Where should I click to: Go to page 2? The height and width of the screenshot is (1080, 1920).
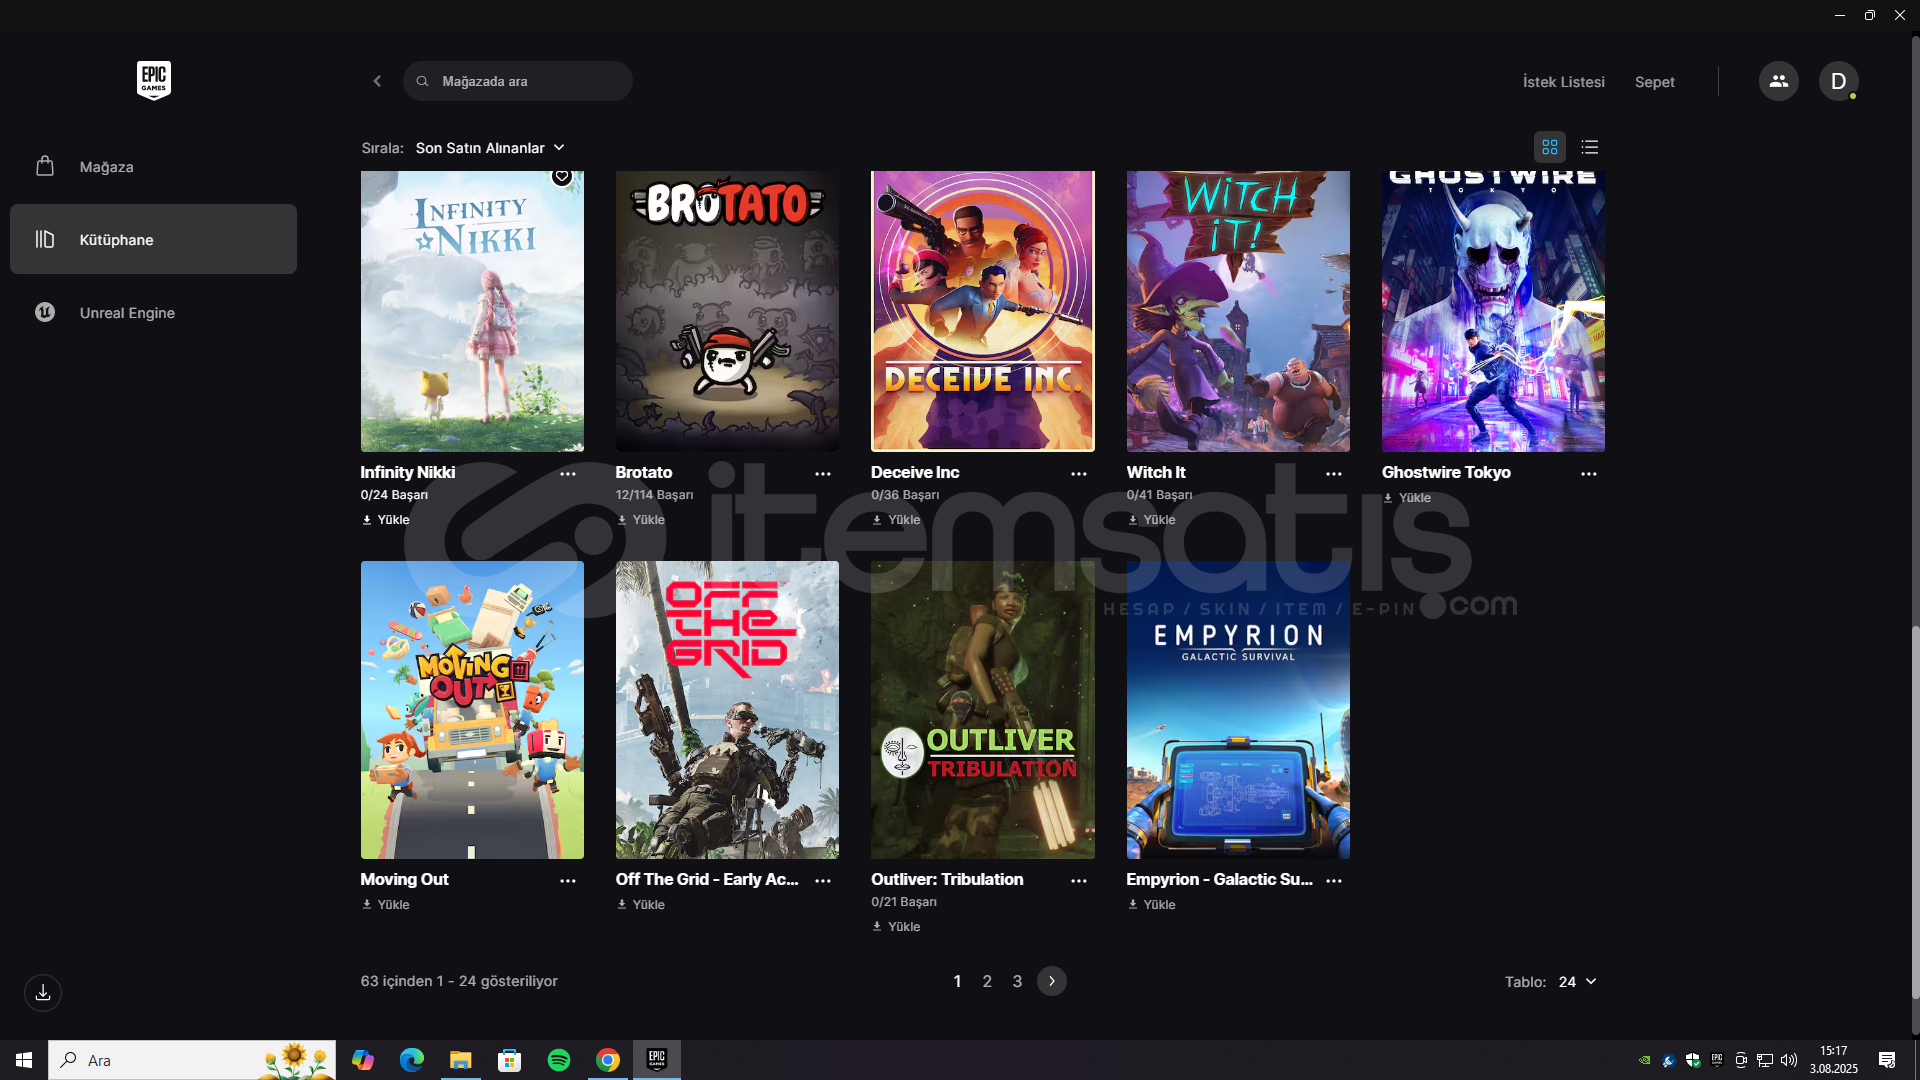pos(987,981)
